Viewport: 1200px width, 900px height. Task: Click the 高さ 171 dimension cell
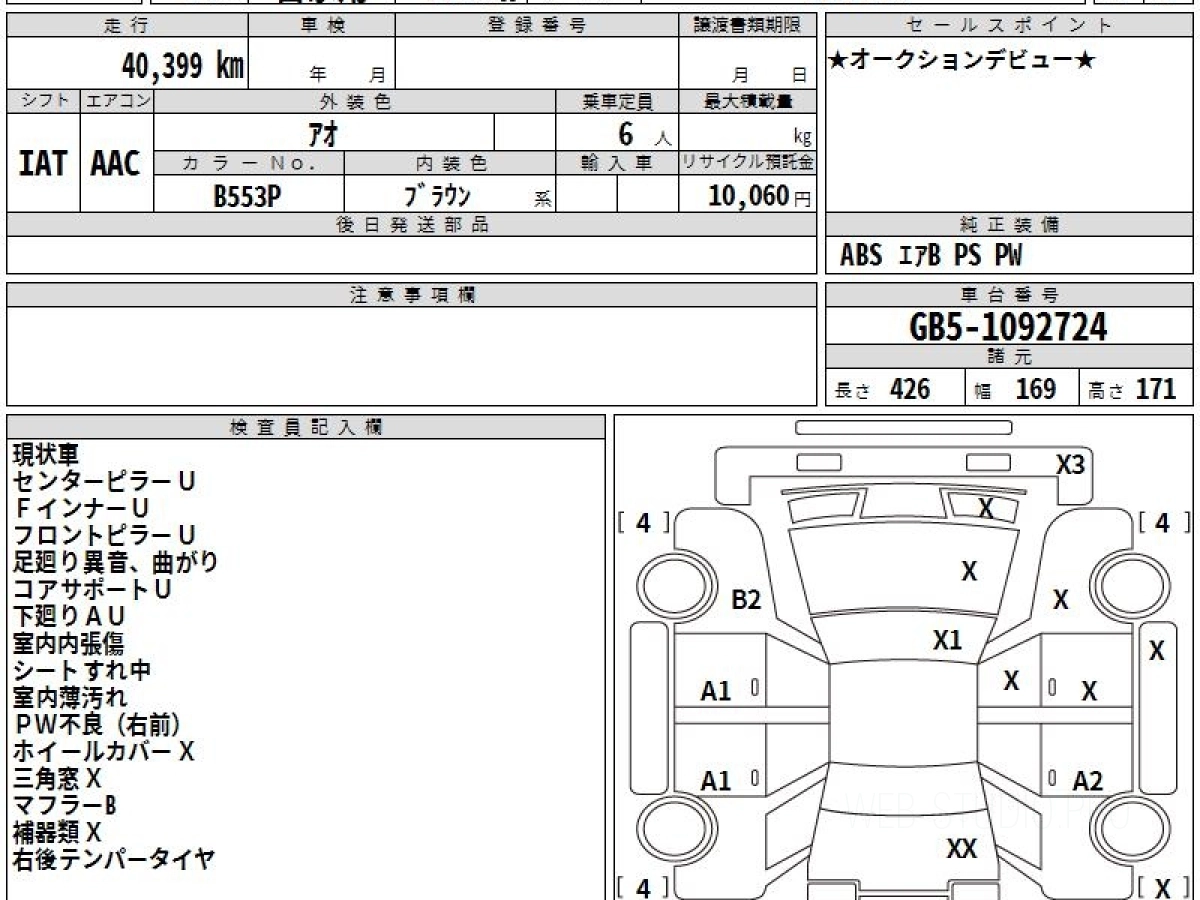click(x=1136, y=388)
